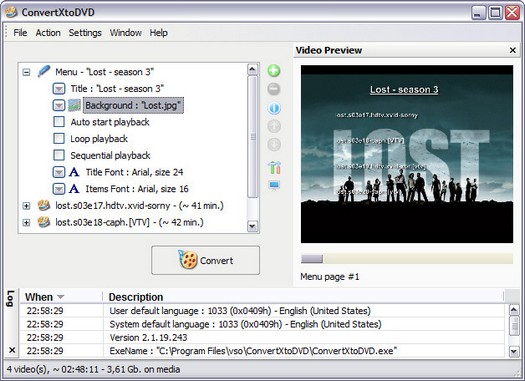Click the pen icon beside Menu entry
The height and width of the screenshot is (381, 525).
44,71
